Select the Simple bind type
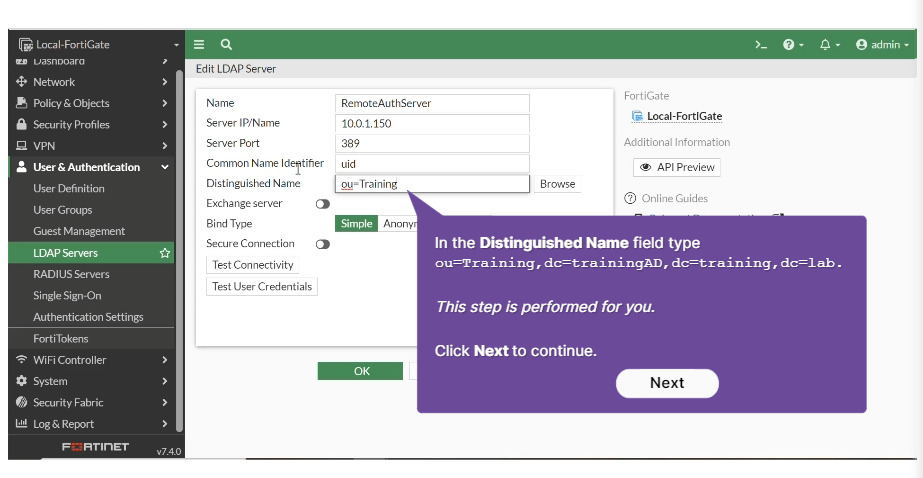This screenshot has height=478, width=923. point(356,224)
